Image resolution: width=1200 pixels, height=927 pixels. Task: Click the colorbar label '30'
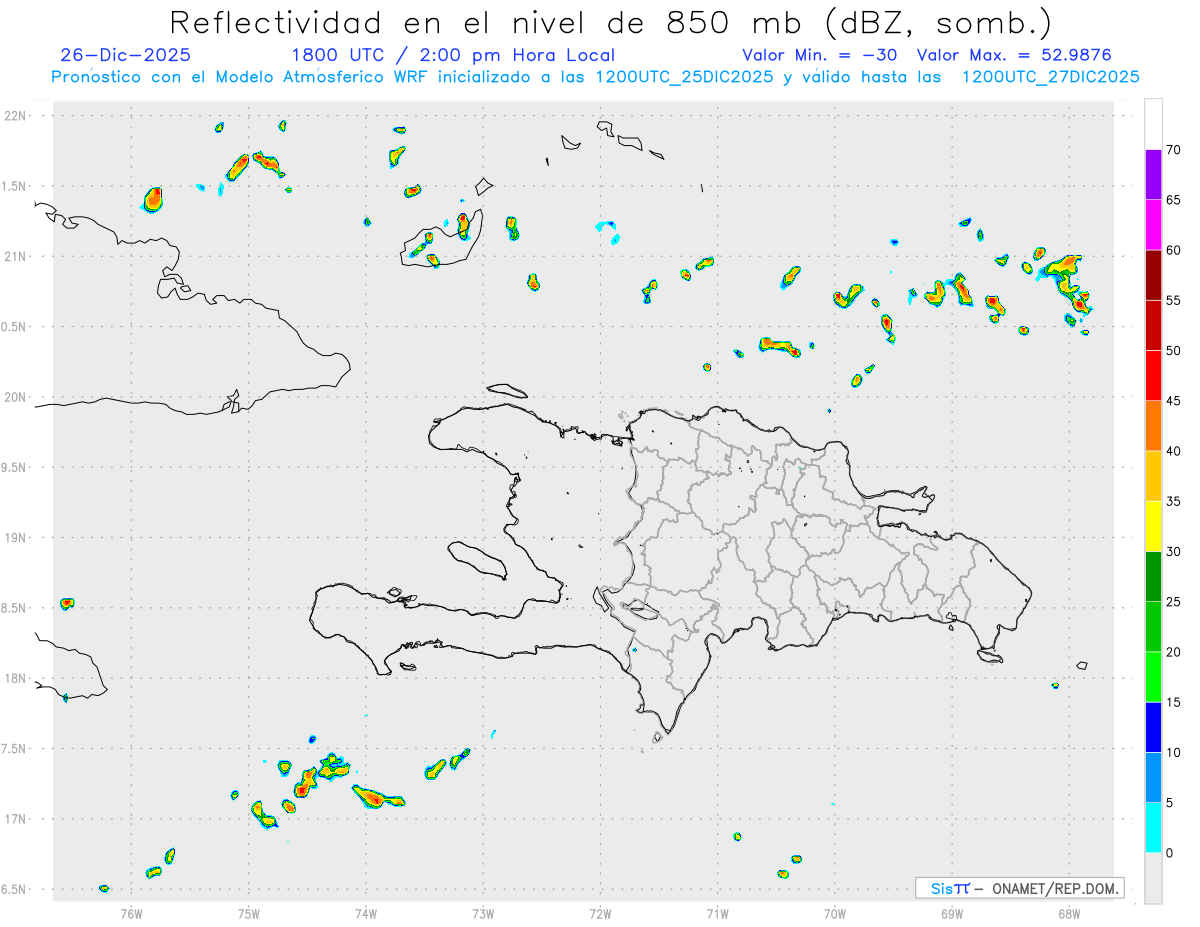tap(1174, 552)
